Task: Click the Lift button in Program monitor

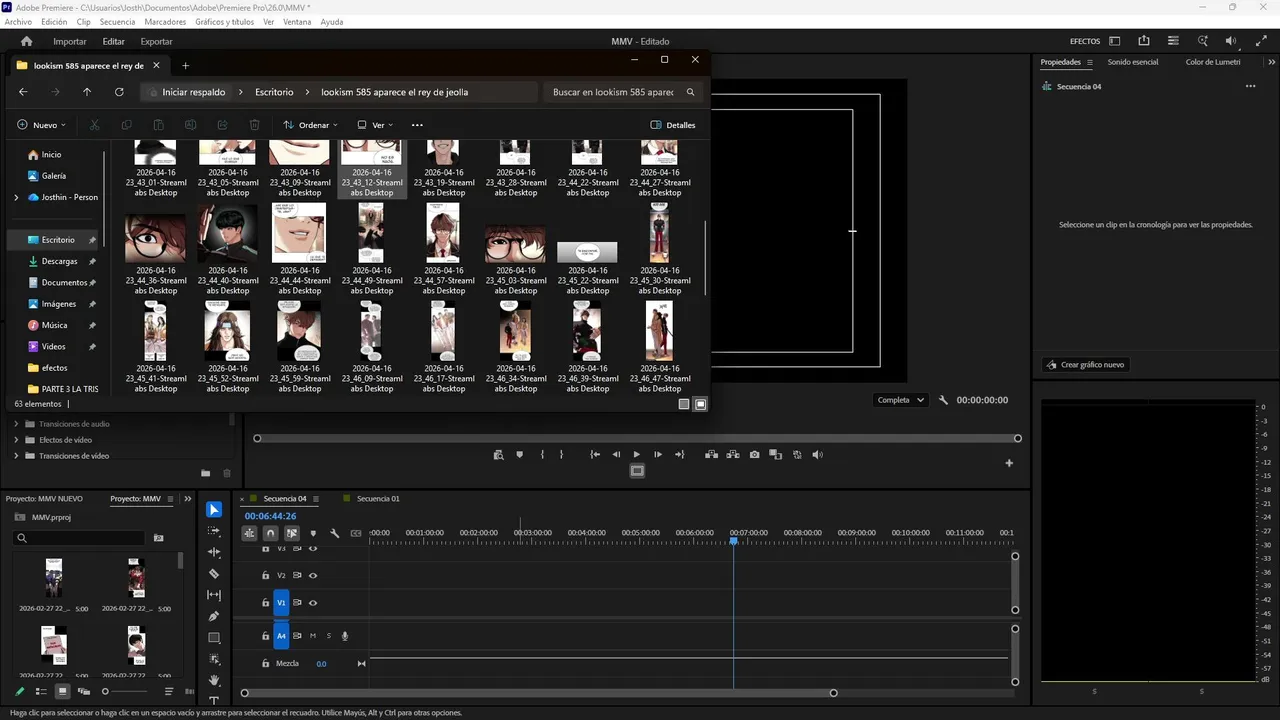Action: 711,455
